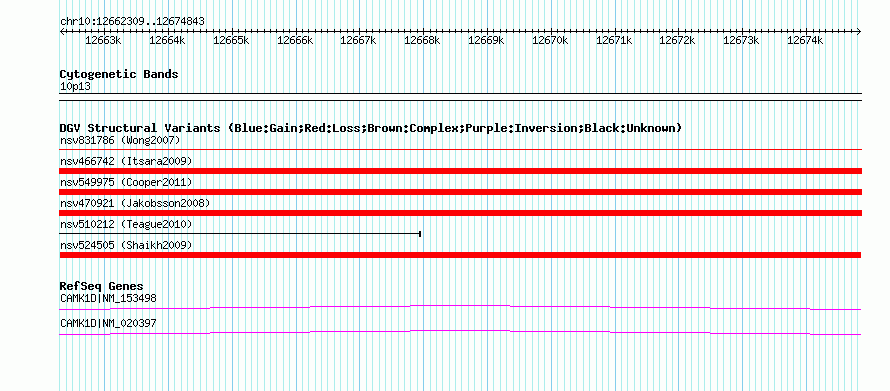Click the 12664k ruler tick label
The width and height of the screenshot is (890, 391).
click(x=167, y=41)
